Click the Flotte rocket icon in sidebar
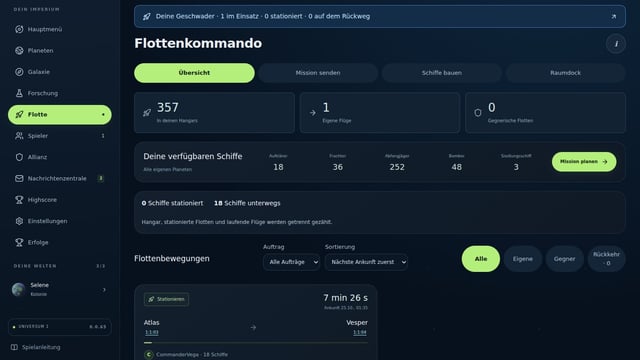This screenshot has height=360, width=640. (19, 115)
